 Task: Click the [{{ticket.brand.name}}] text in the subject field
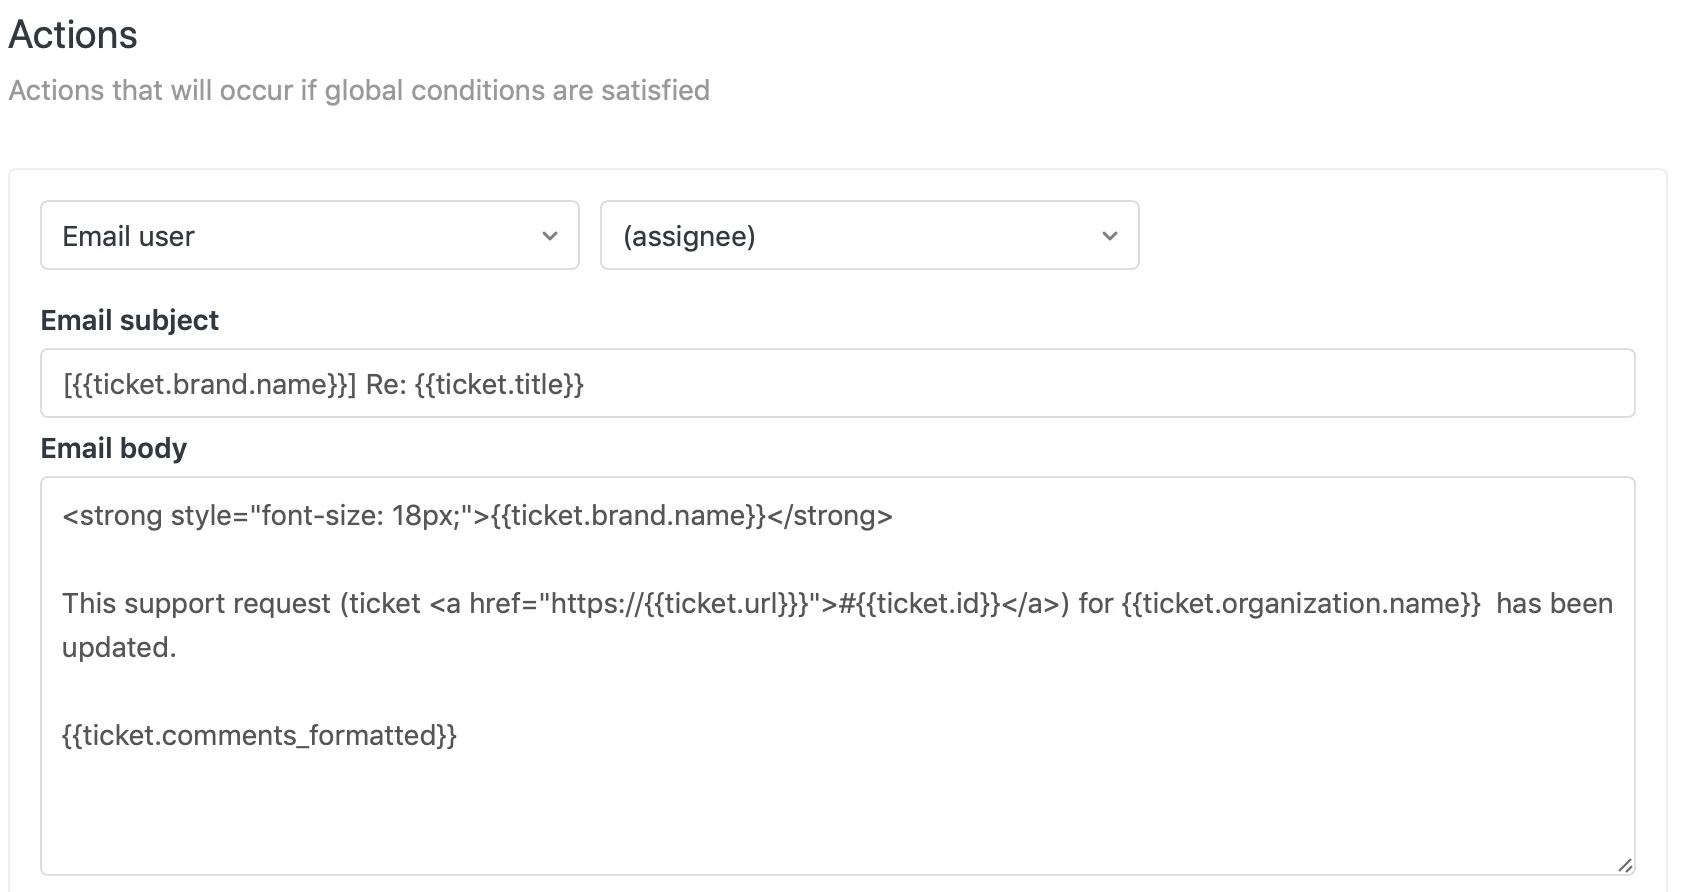click(x=209, y=385)
